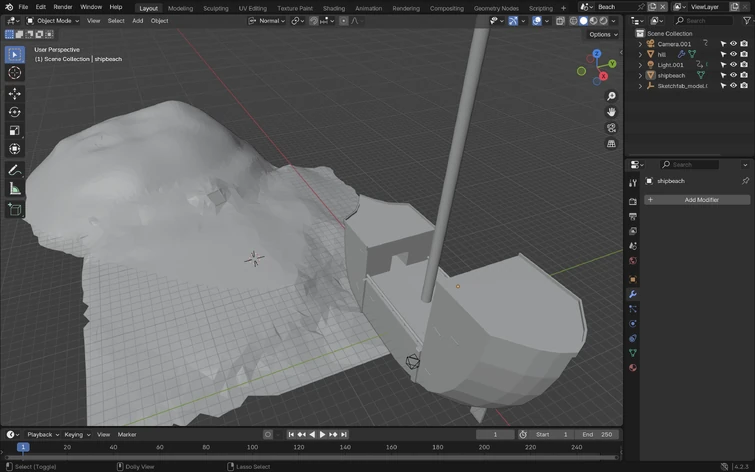Open the Playback popover in the timeline
The height and width of the screenshot is (472, 755).
[41, 434]
